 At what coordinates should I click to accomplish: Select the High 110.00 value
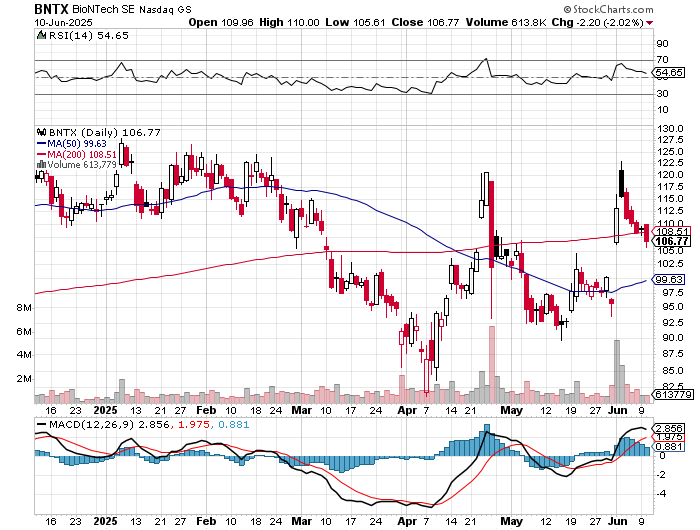pos(289,22)
